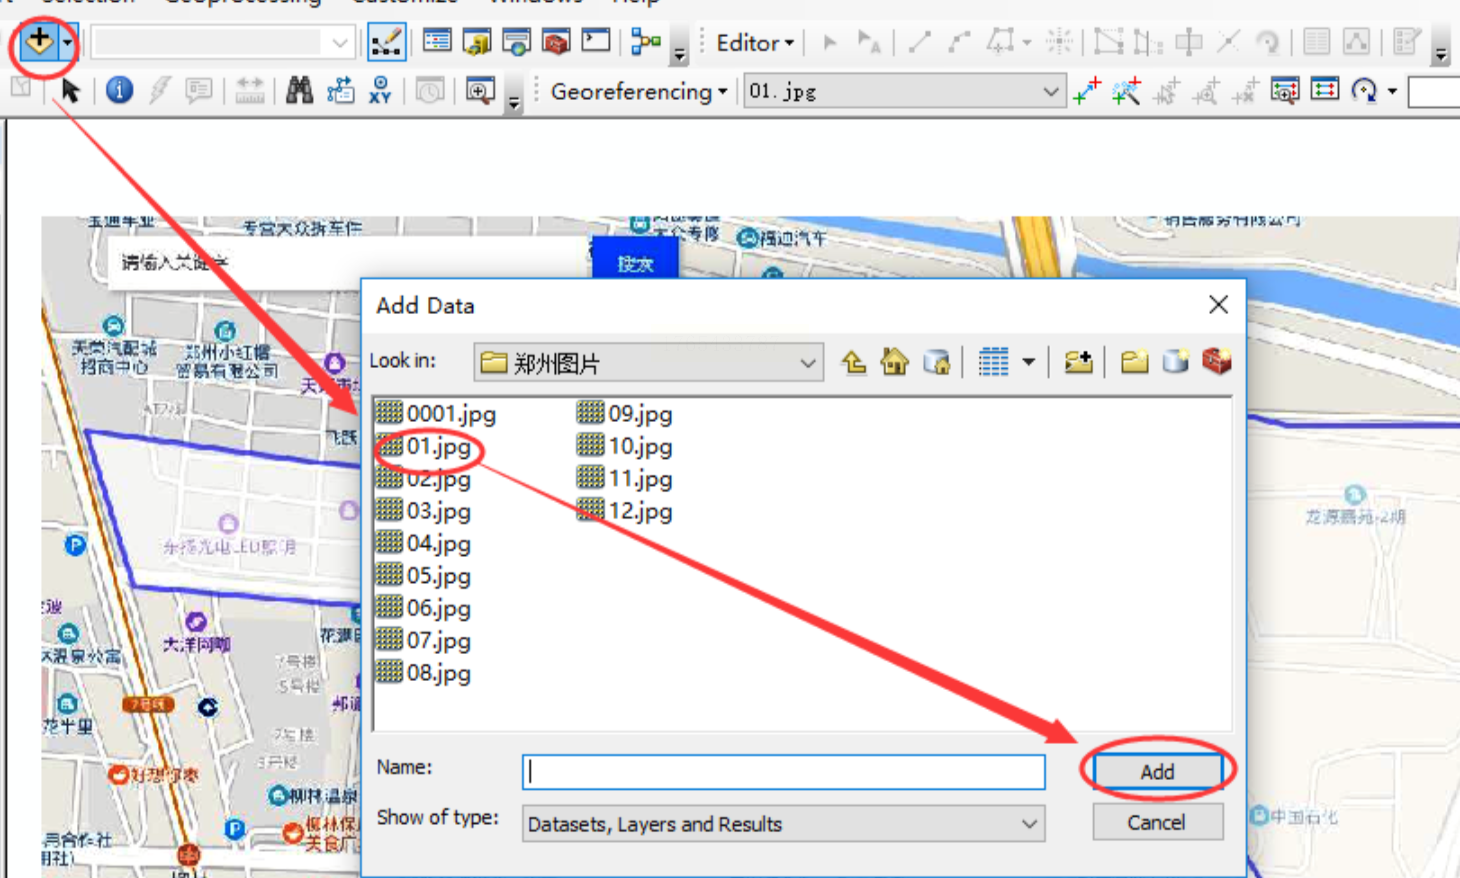
Task: Click the Name input field
Action: click(783, 771)
